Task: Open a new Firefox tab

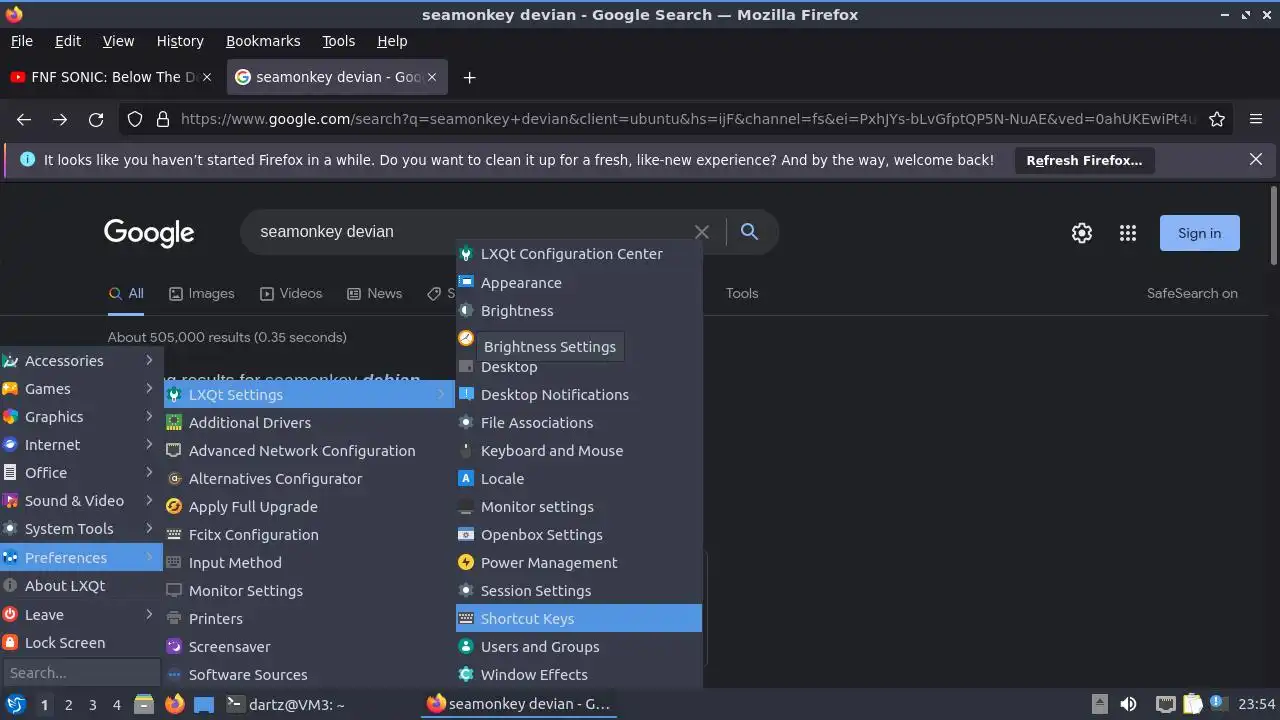Action: 469,77
